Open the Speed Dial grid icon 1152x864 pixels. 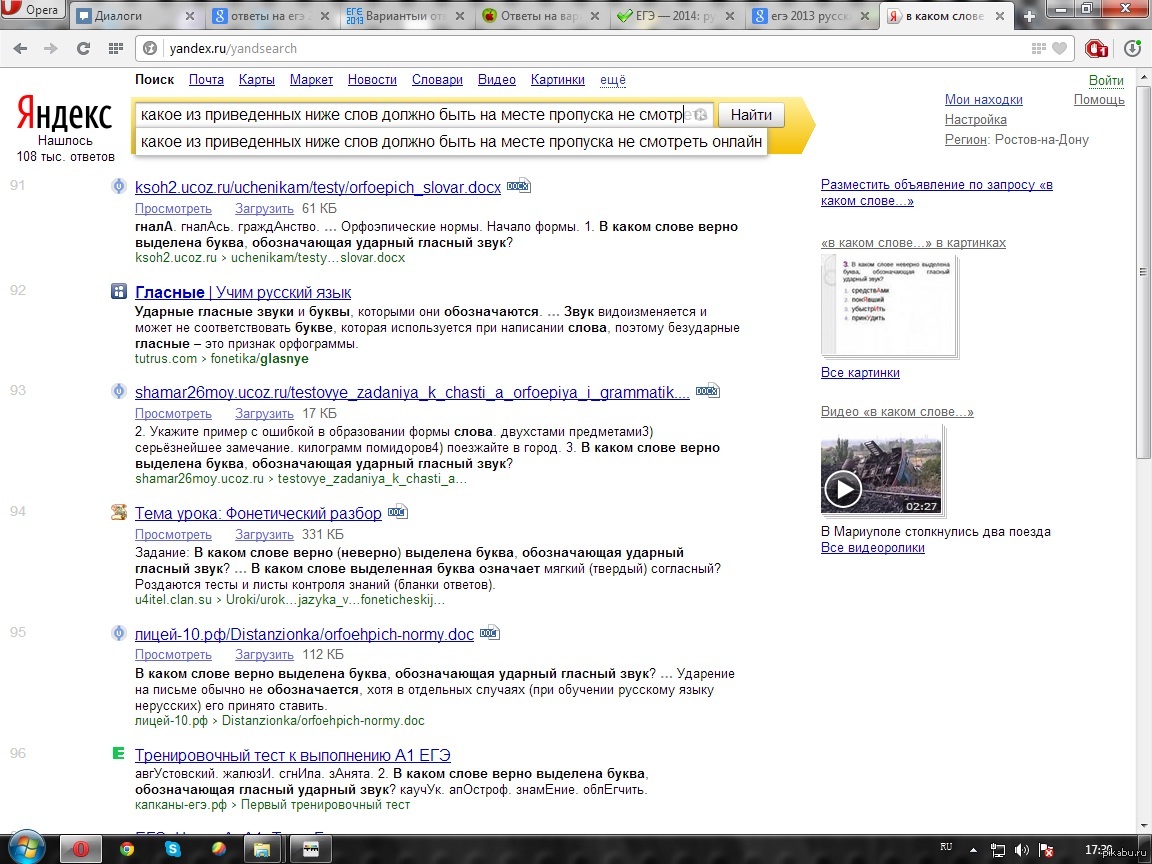116,48
